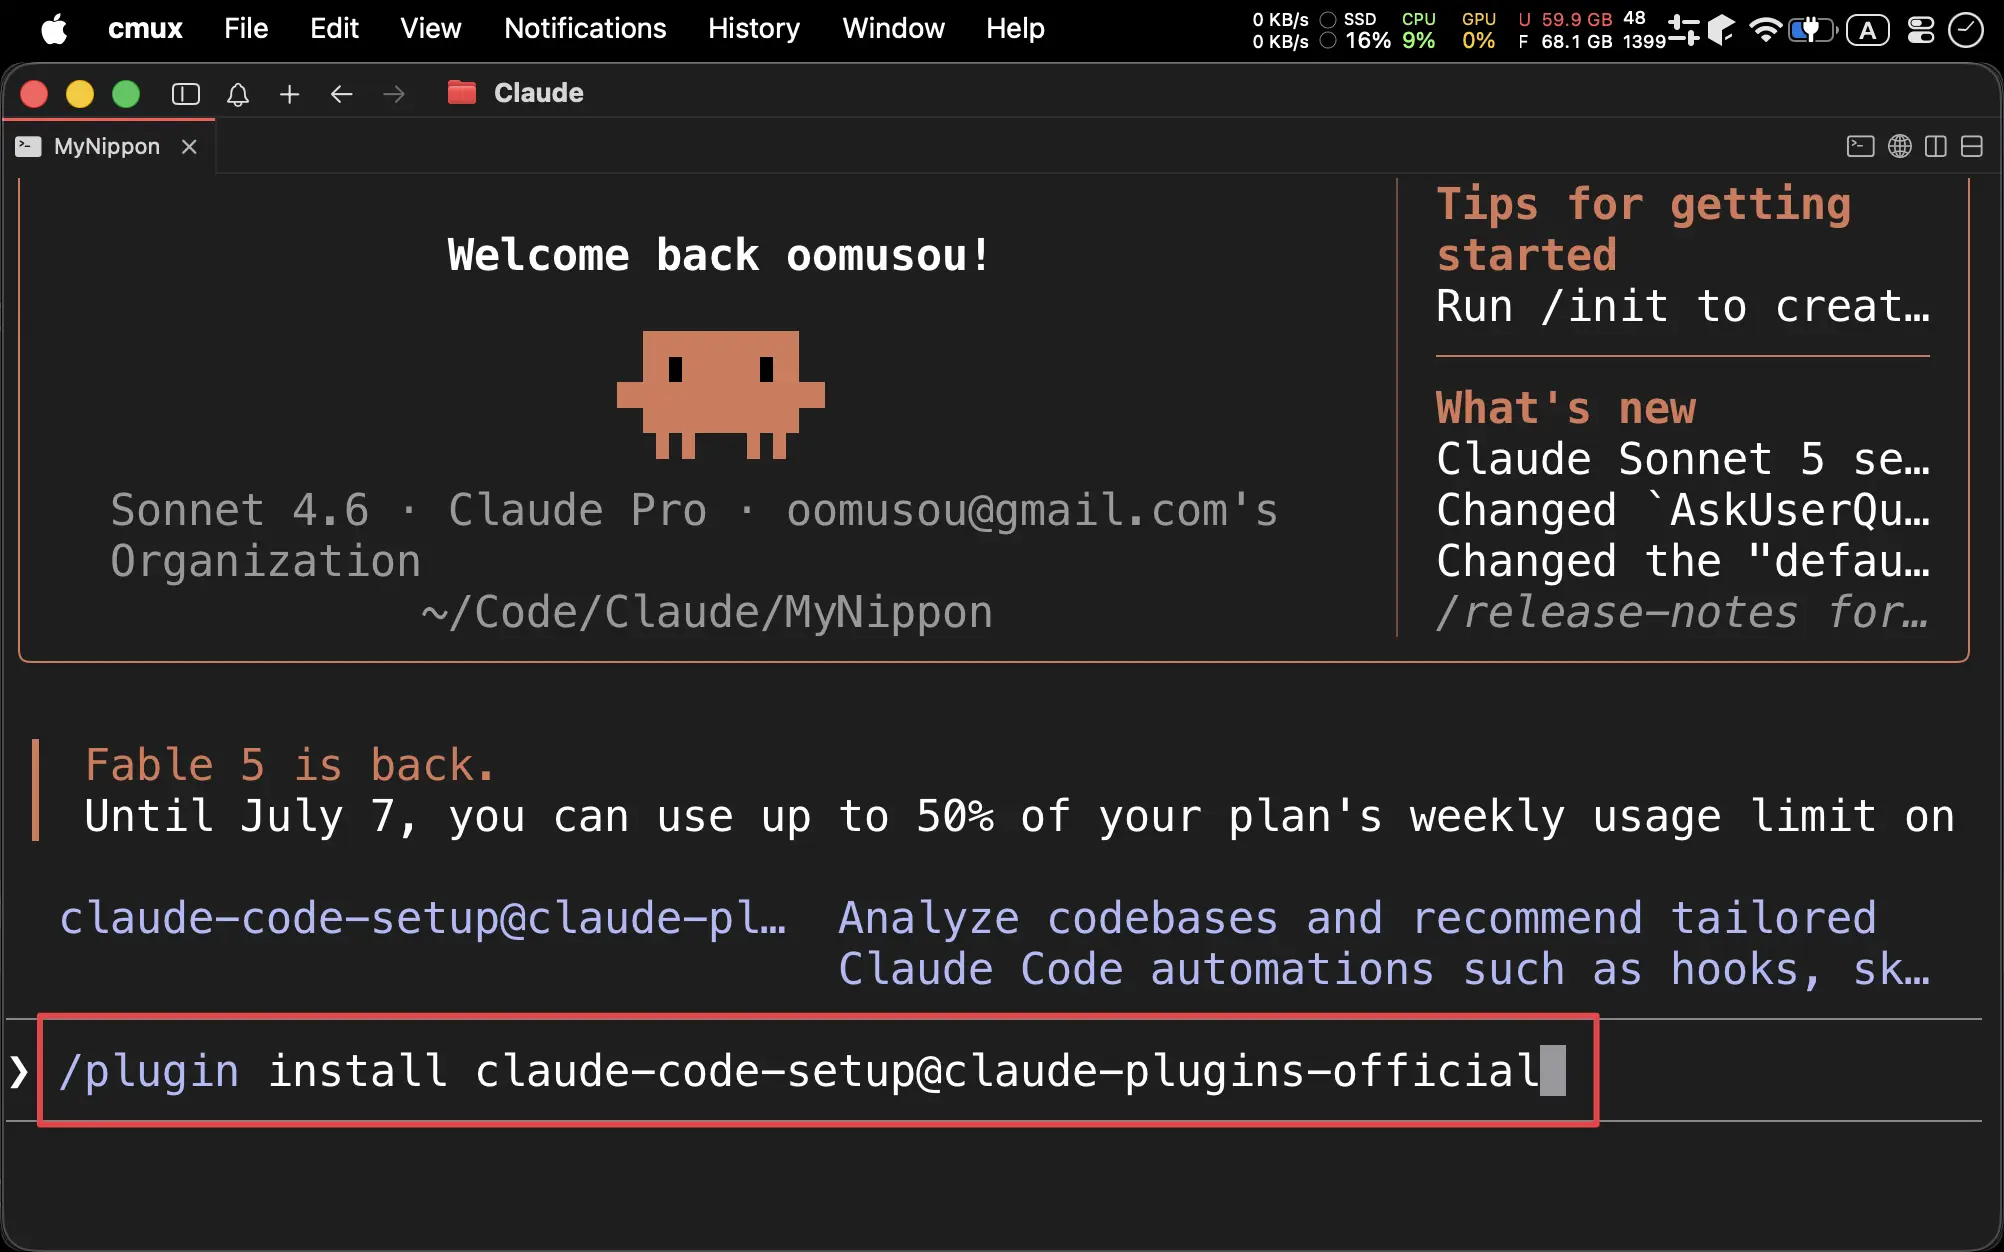Split pane horizontally icon
This screenshot has width=2004, height=1252.
tap(1972, 146)
